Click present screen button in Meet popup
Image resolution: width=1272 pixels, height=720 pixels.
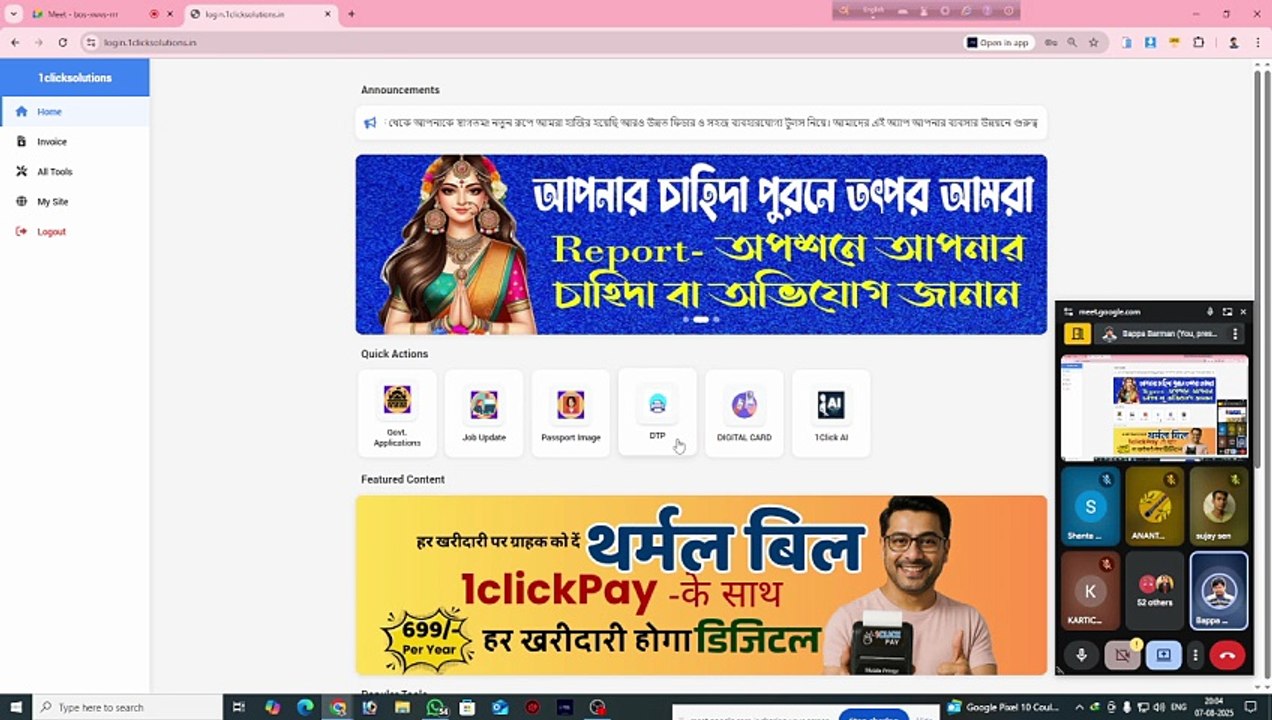(1163, 655)
